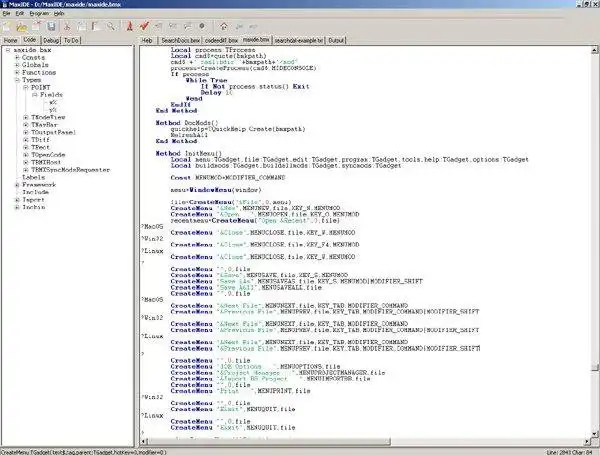Expand the TNavBar tree node

(x=26, y=125)
